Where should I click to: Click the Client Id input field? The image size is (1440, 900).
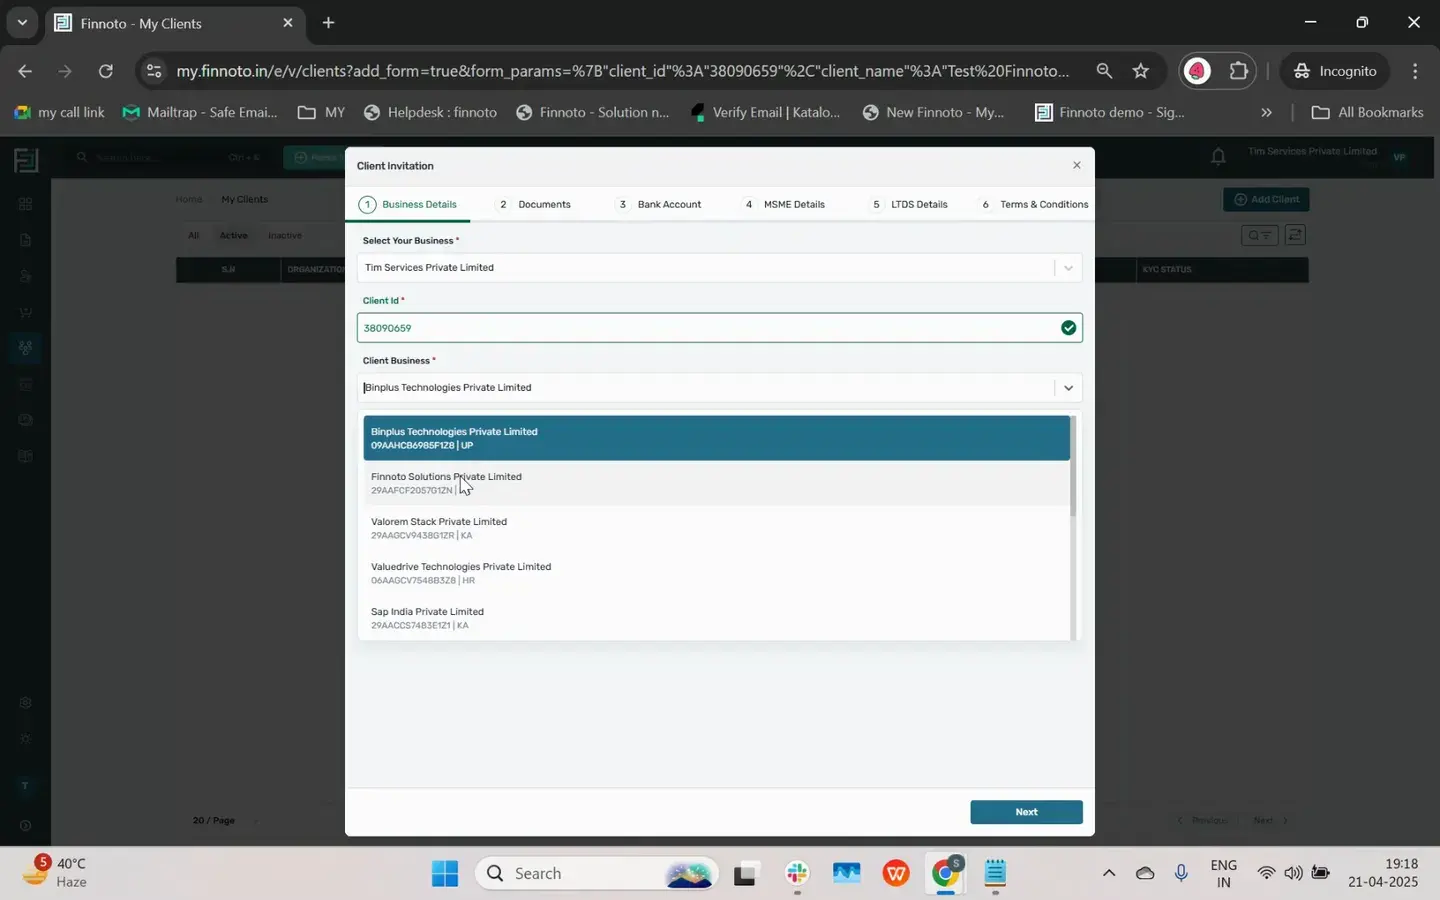point(720,328)
